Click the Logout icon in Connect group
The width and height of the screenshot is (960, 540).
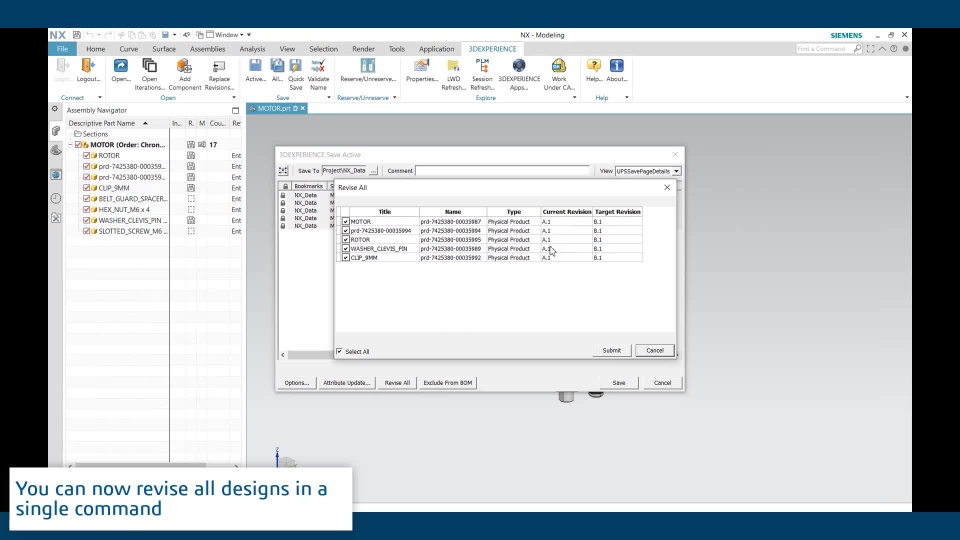(x=88, y=66)
